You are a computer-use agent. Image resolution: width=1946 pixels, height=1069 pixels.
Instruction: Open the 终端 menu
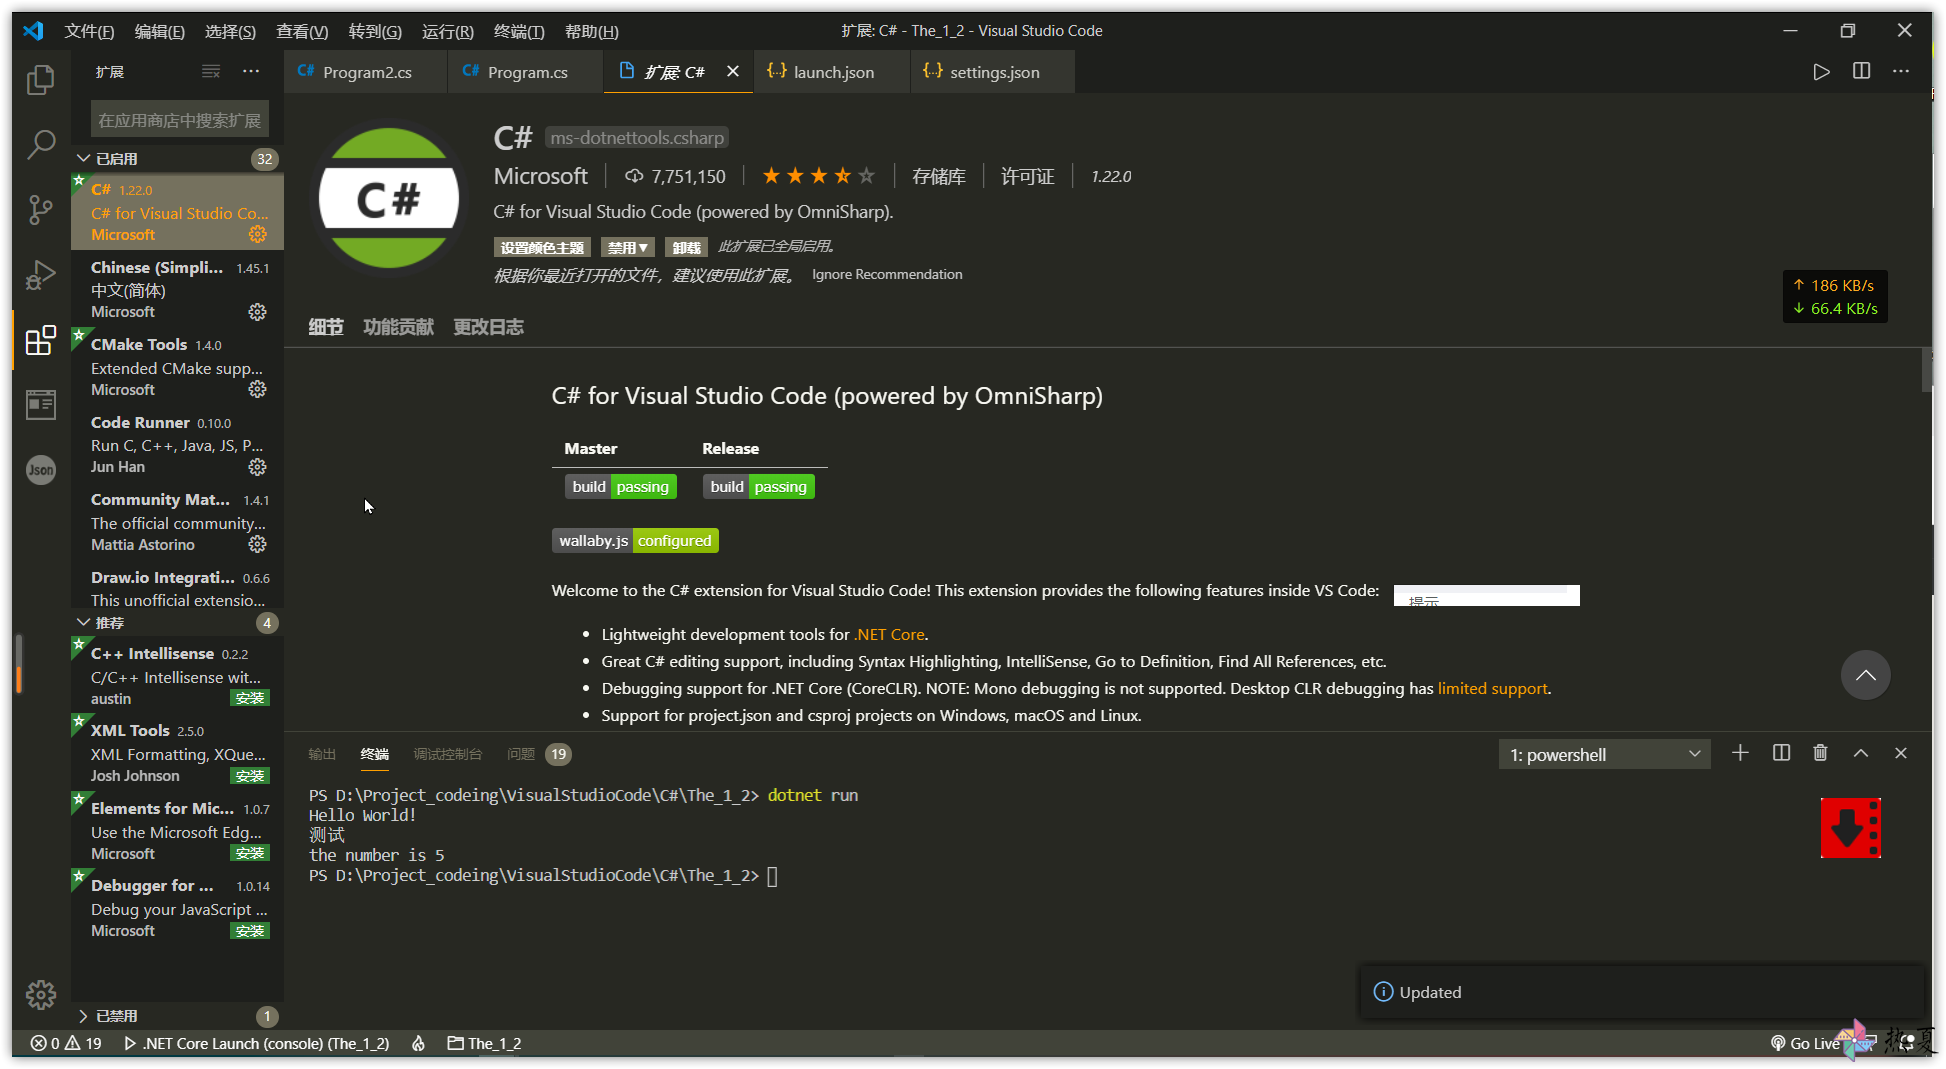pos(519,31)
